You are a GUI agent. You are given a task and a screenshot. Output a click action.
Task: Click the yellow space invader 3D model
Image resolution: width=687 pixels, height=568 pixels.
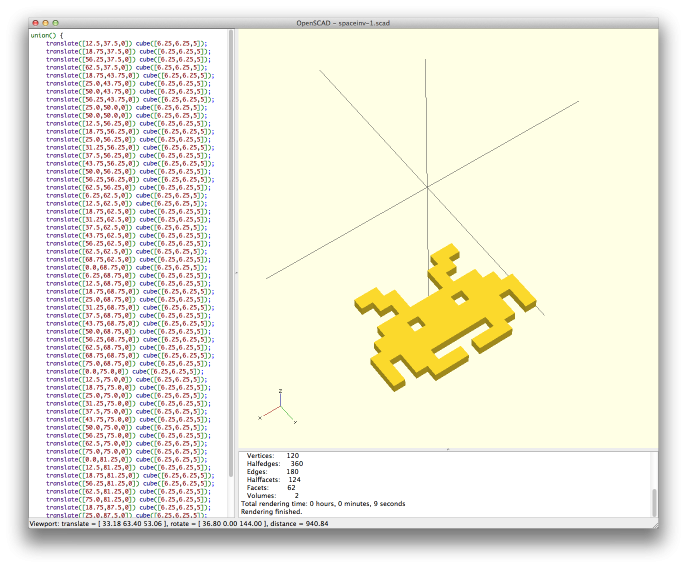tap(445, 317)
